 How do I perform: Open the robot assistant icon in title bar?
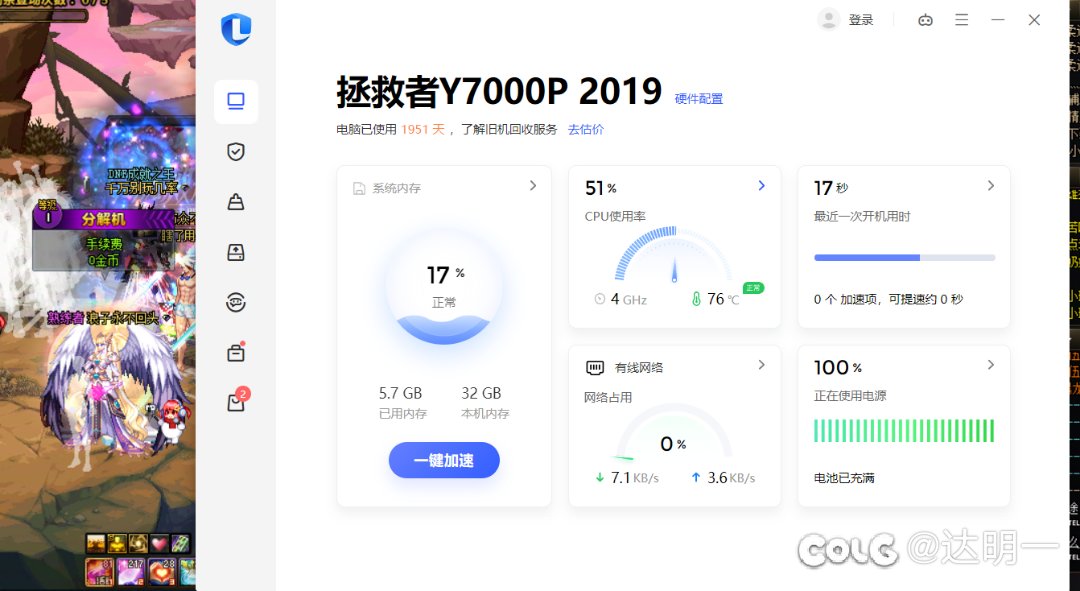point(926,20)
